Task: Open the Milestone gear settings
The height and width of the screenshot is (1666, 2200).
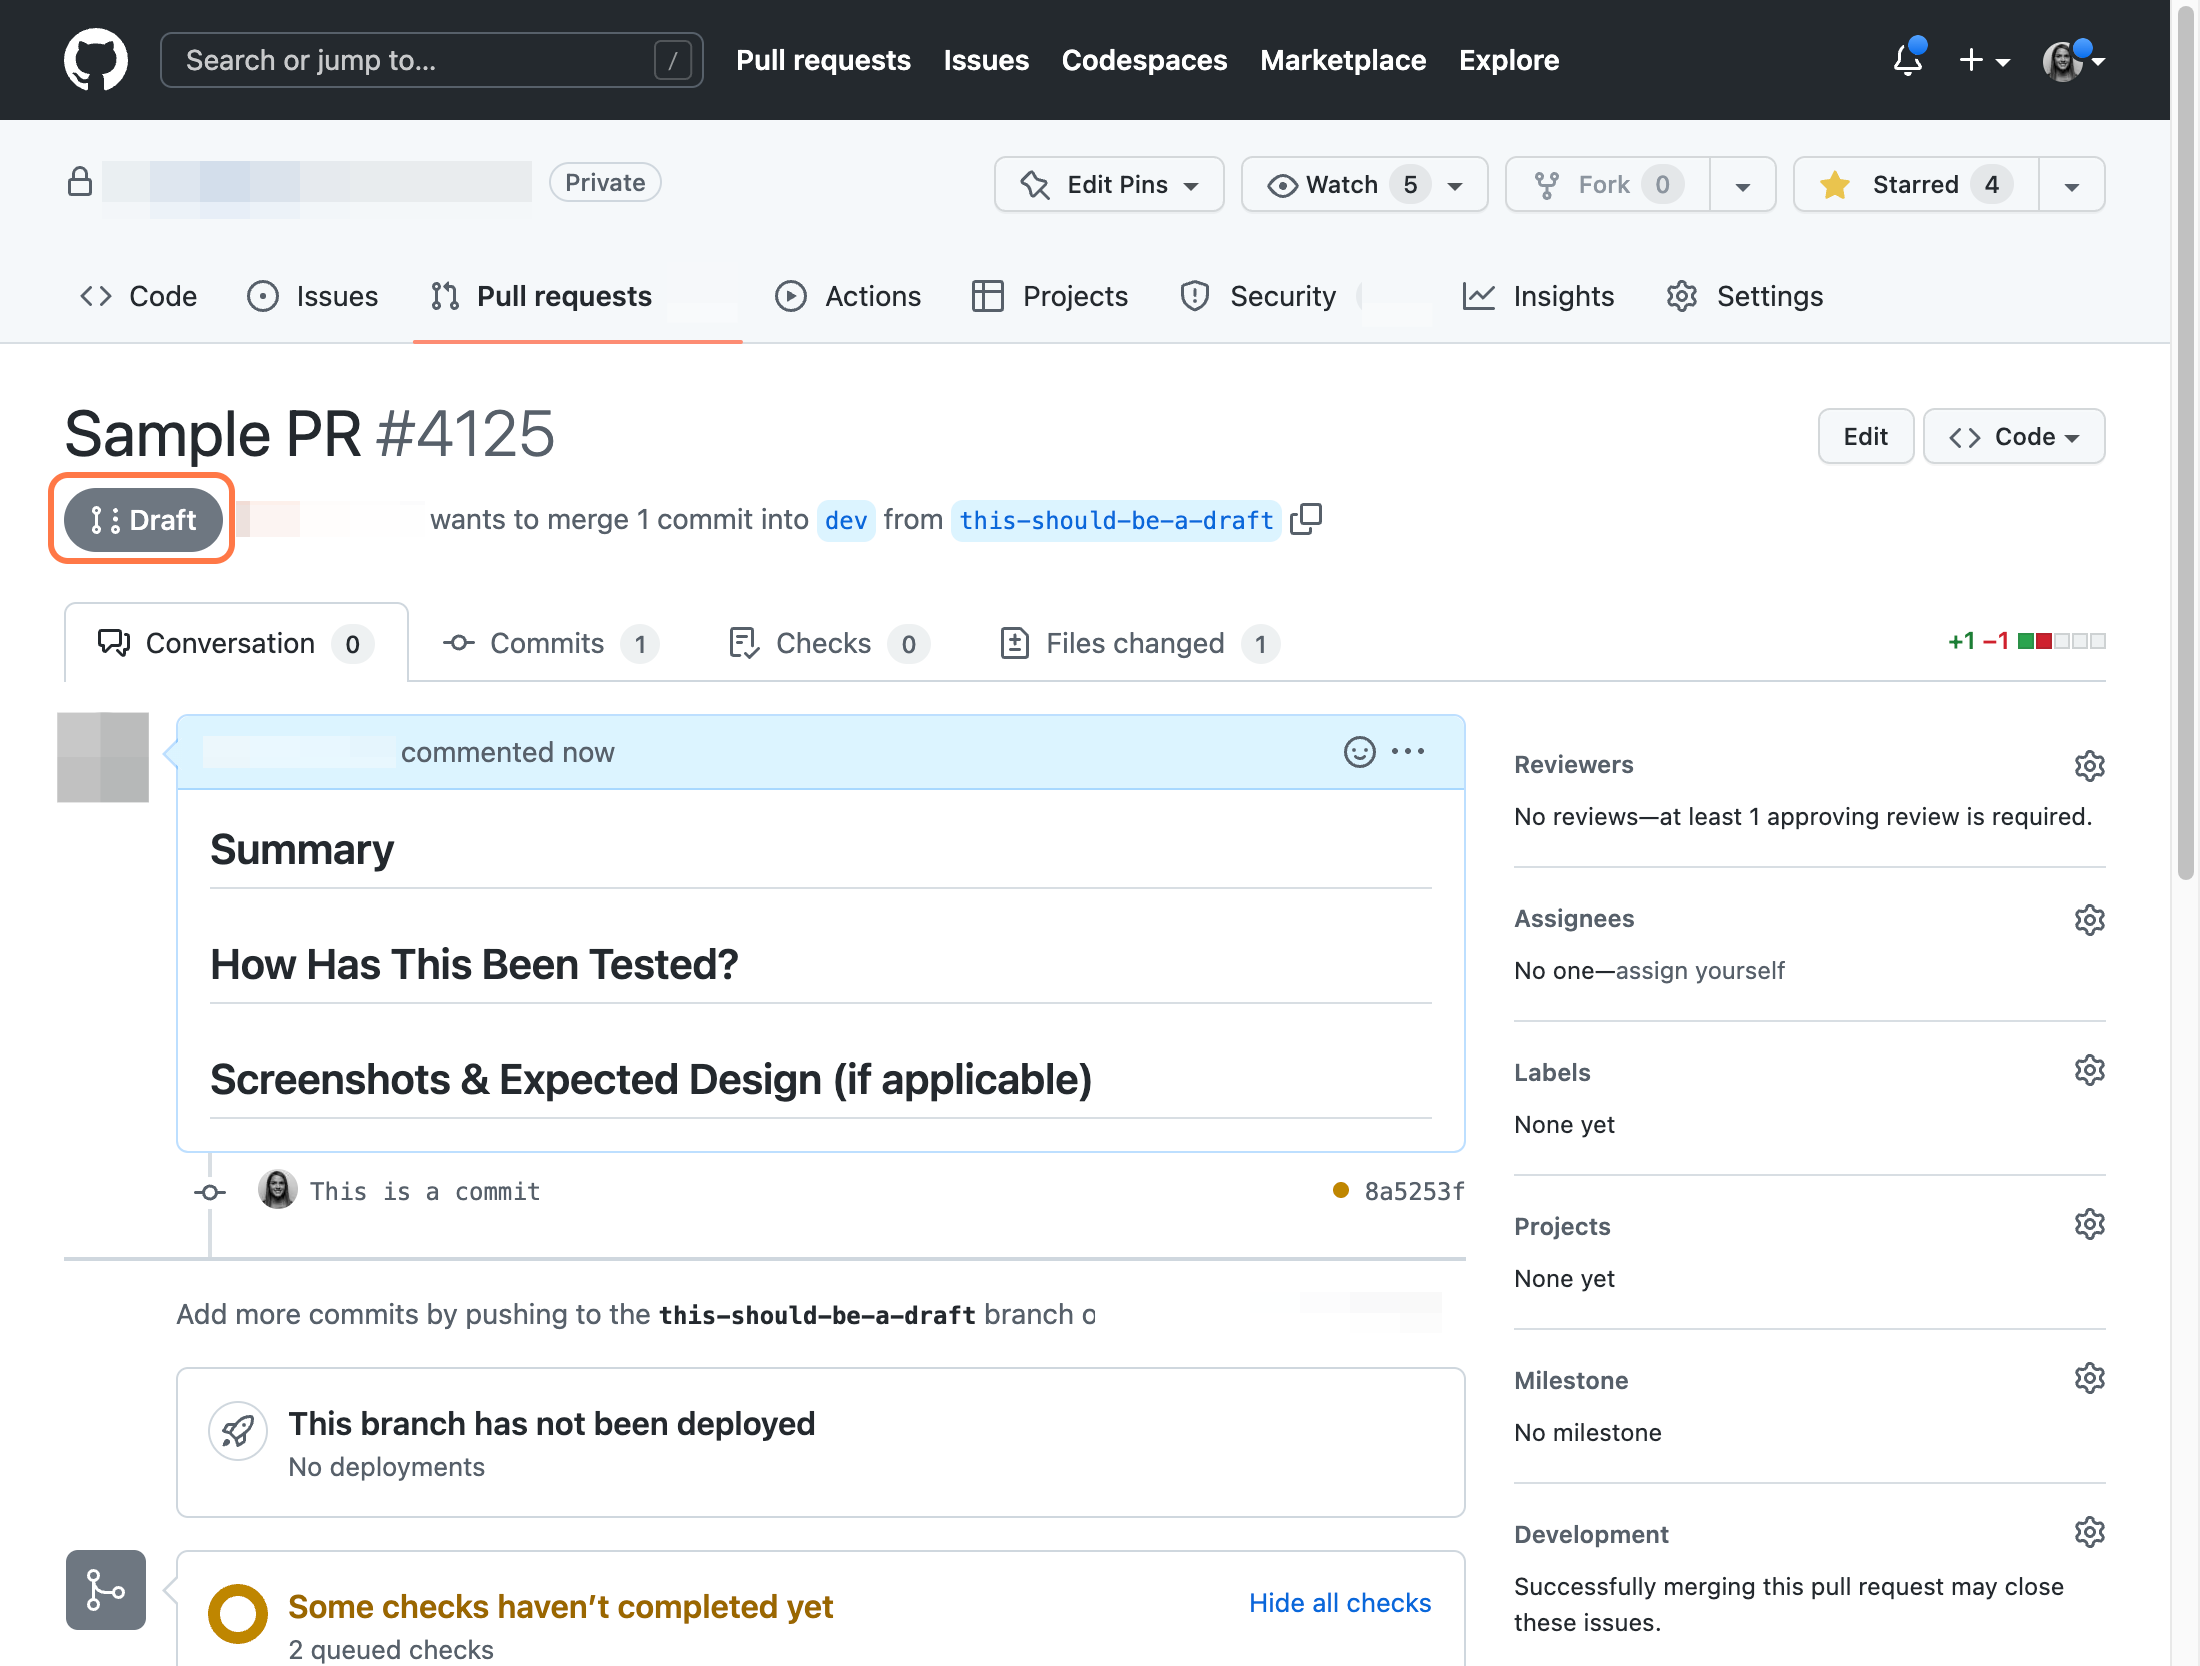Action: 2089,1379
